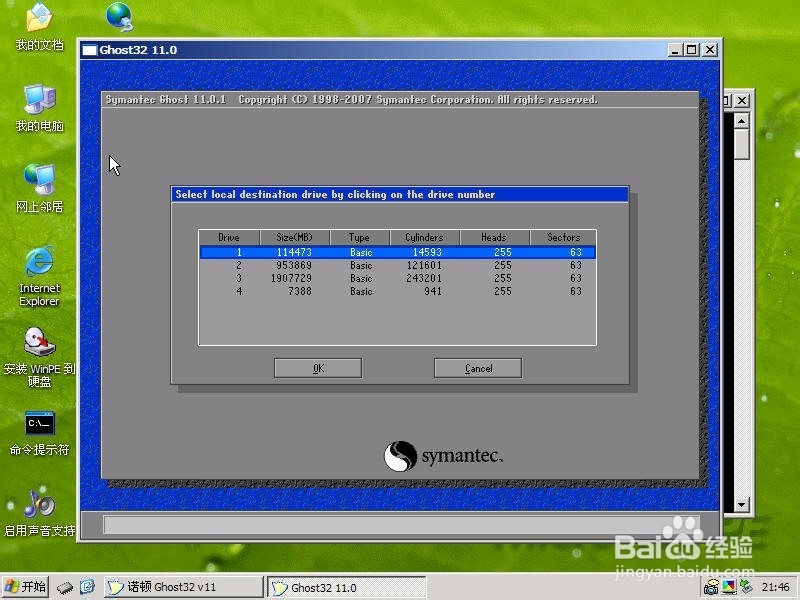
Task: Switch to Norton Ghost32 v11 taskbar button
Action: click(184, 587)
